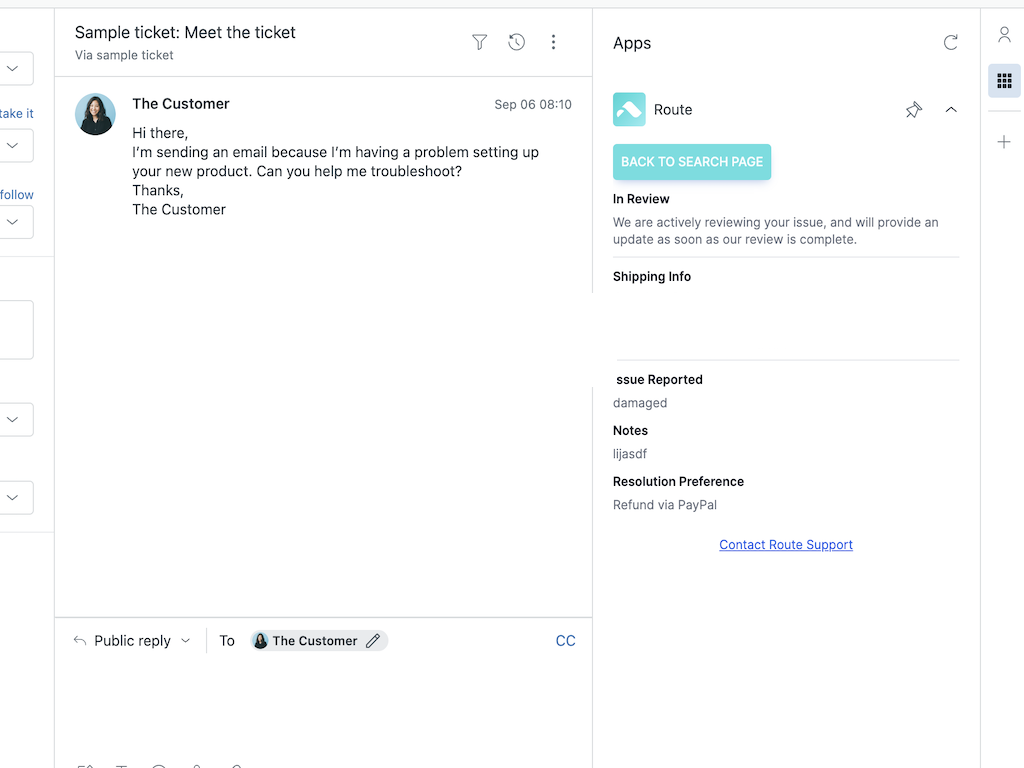
Task: Click the Route app logo
Action: 629,110
